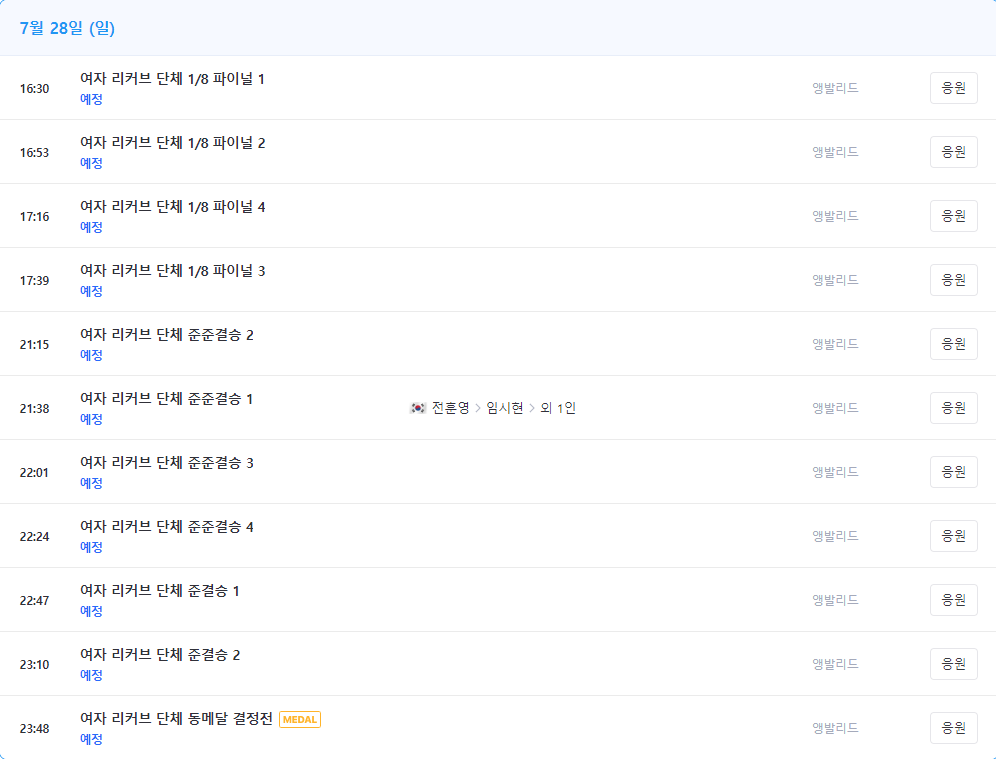Click 응원 button for 동메달 결정전
This screenshot has height=759, width=996.
click(x=953, y=728)
